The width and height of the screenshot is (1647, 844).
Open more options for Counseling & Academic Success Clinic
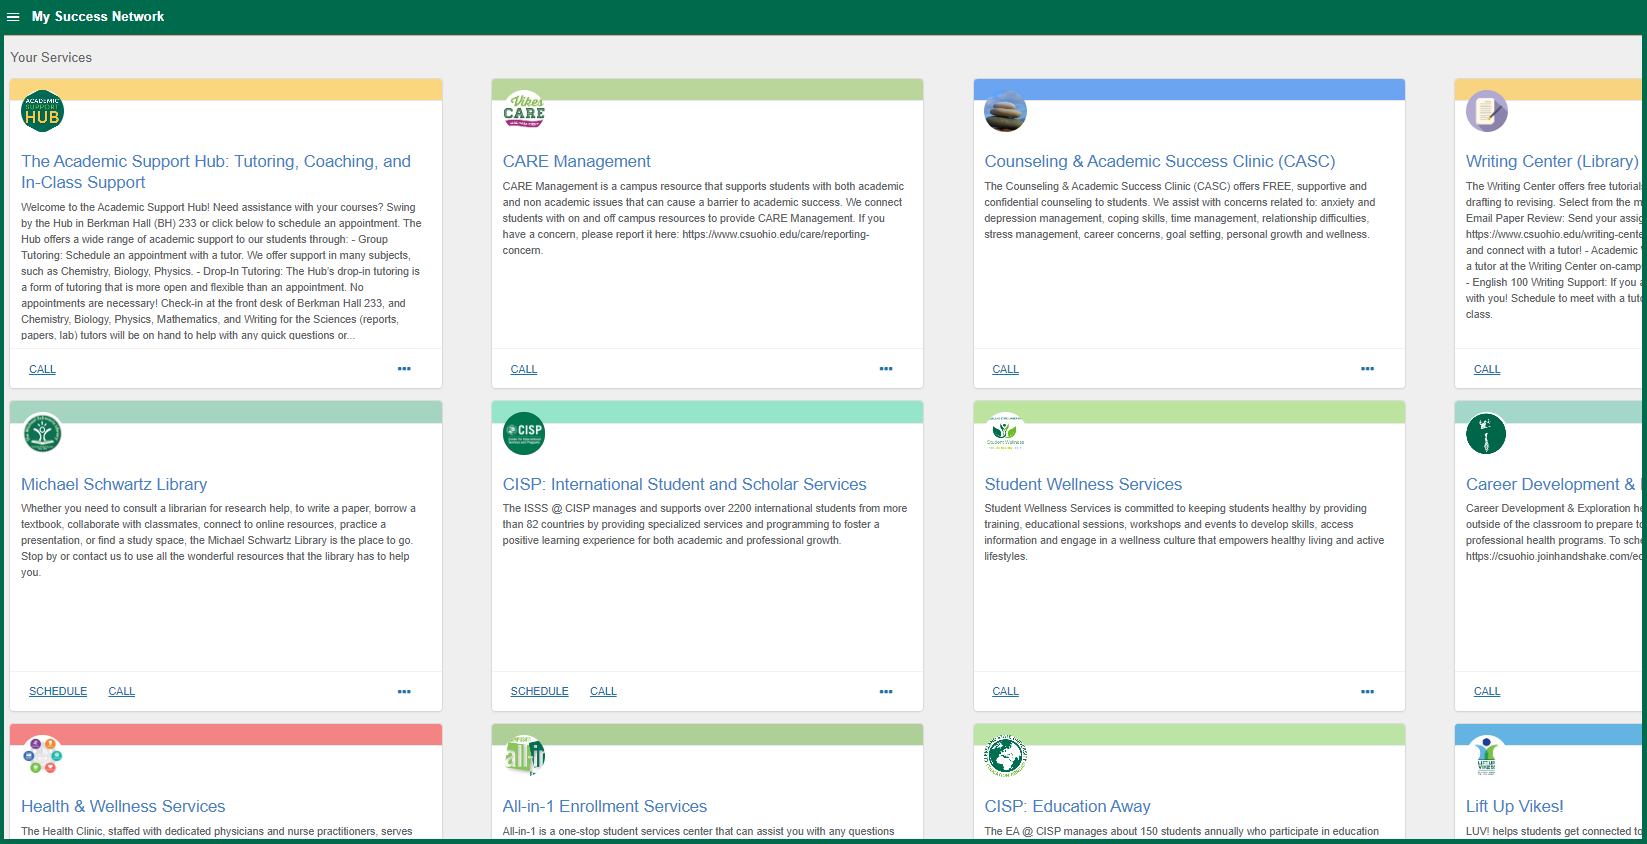[x=1367, y=369]
